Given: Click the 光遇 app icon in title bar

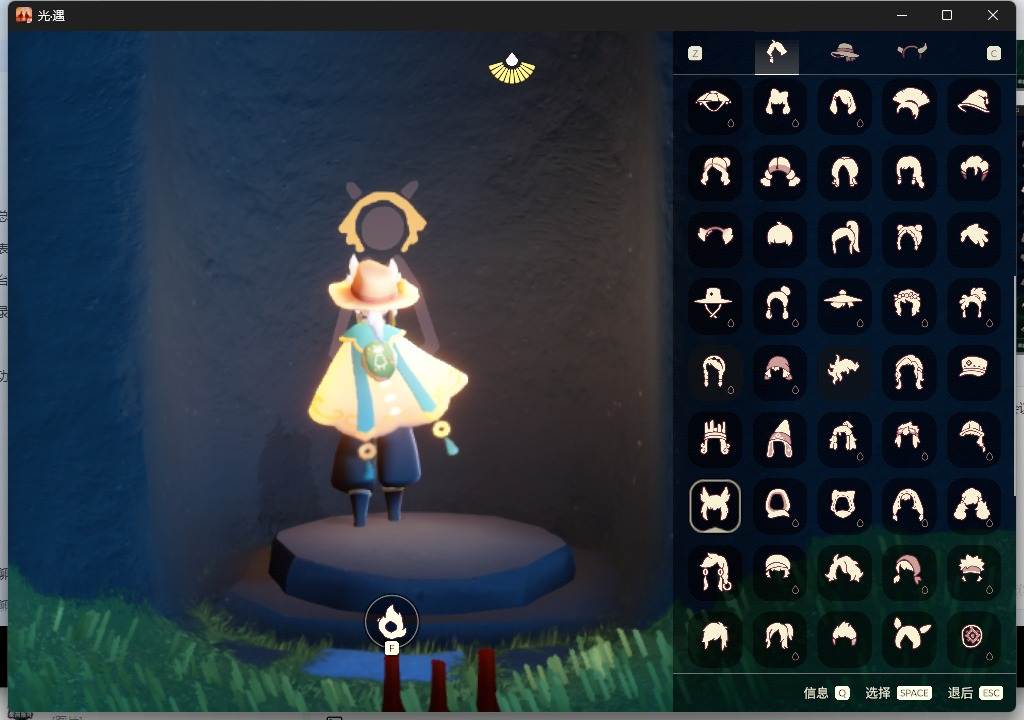Looking at the screenshot, I should (x=24, y=15).
